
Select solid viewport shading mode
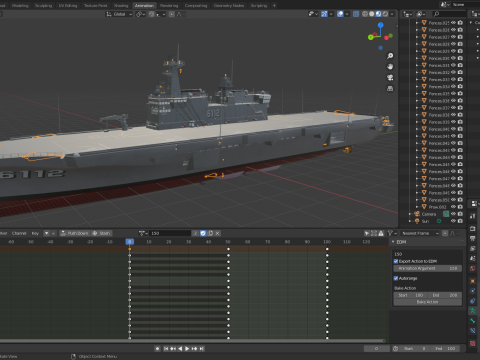372,14
